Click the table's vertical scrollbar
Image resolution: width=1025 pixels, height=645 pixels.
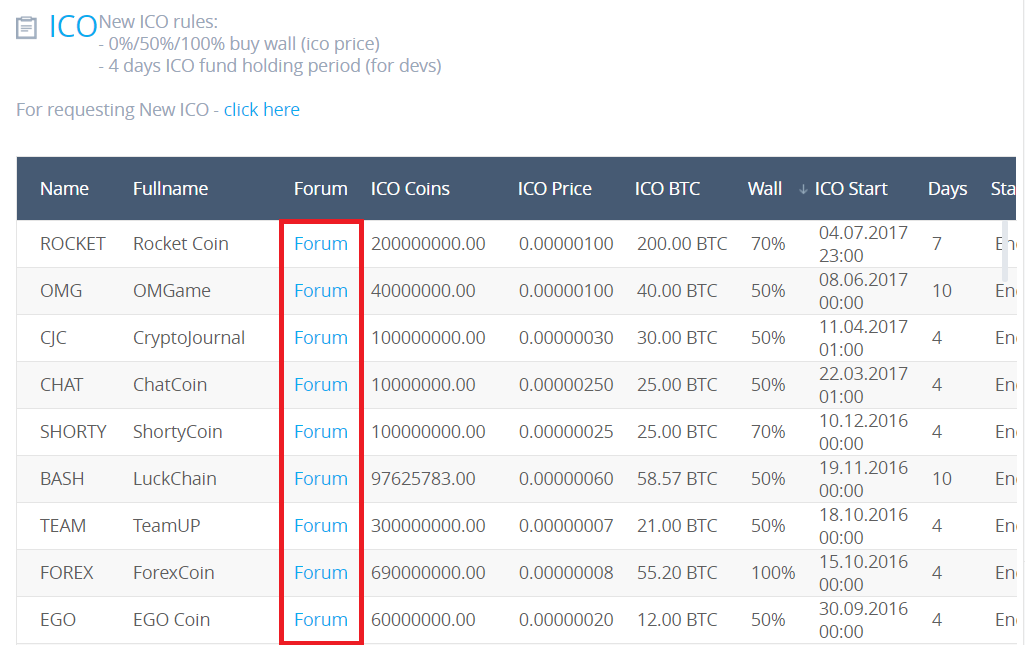pyautogui.click(x=1005, y=250)
